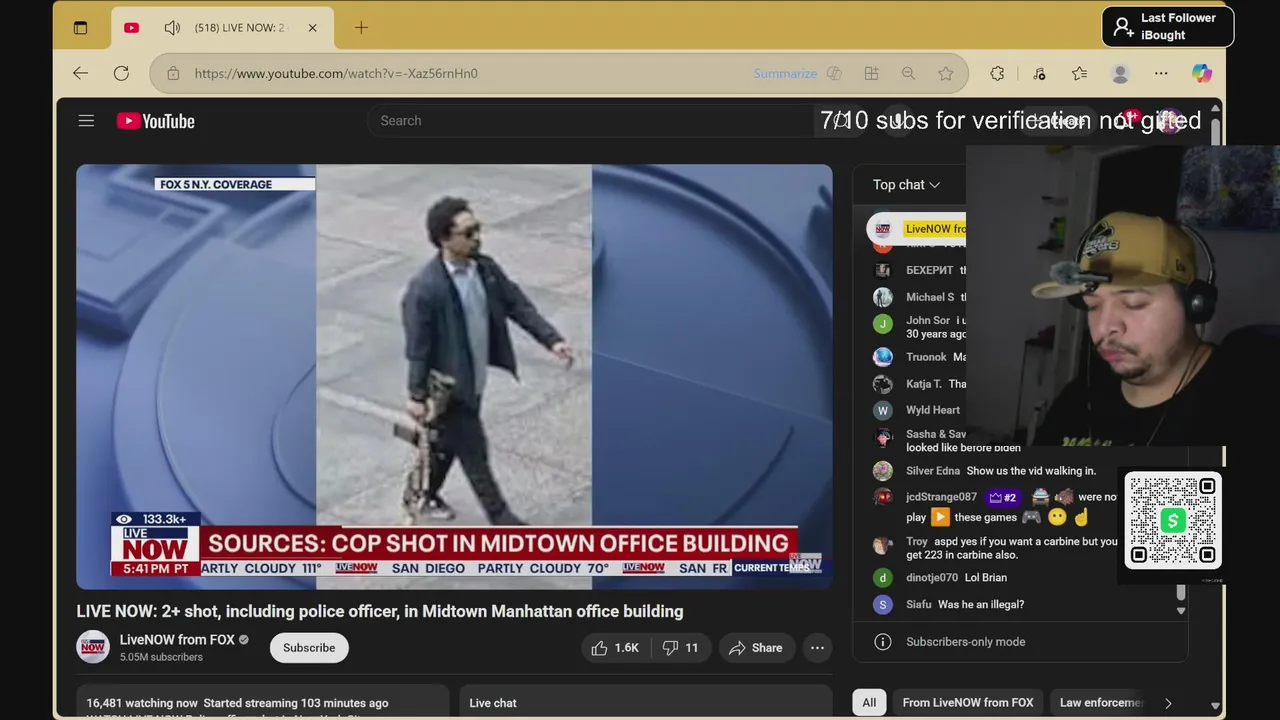Click the video title text

point(380,611)
